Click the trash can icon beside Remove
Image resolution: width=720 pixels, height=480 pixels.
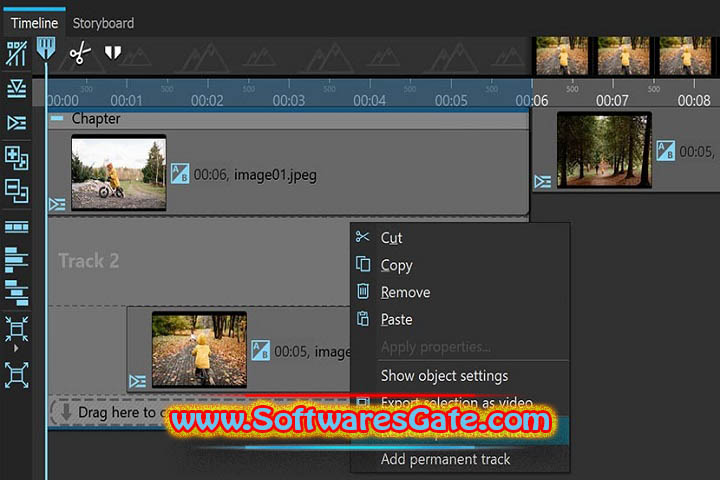363,291
